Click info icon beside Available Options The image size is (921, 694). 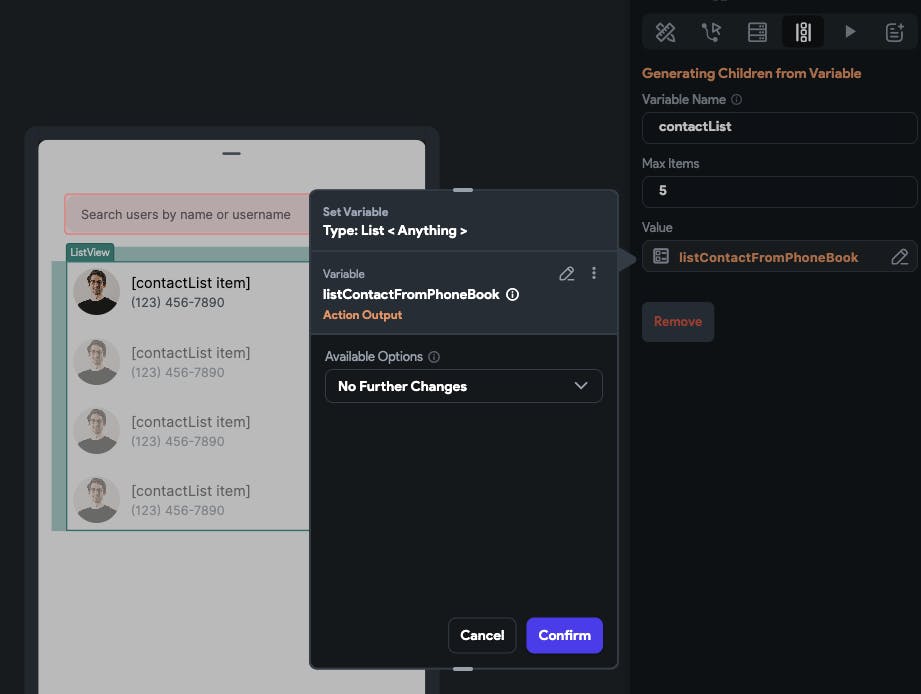[x=433, y=357]
